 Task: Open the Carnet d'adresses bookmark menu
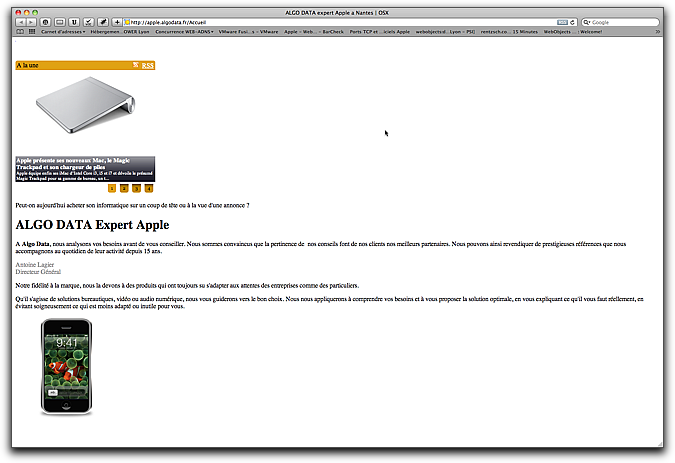click(x=63, y=31)
